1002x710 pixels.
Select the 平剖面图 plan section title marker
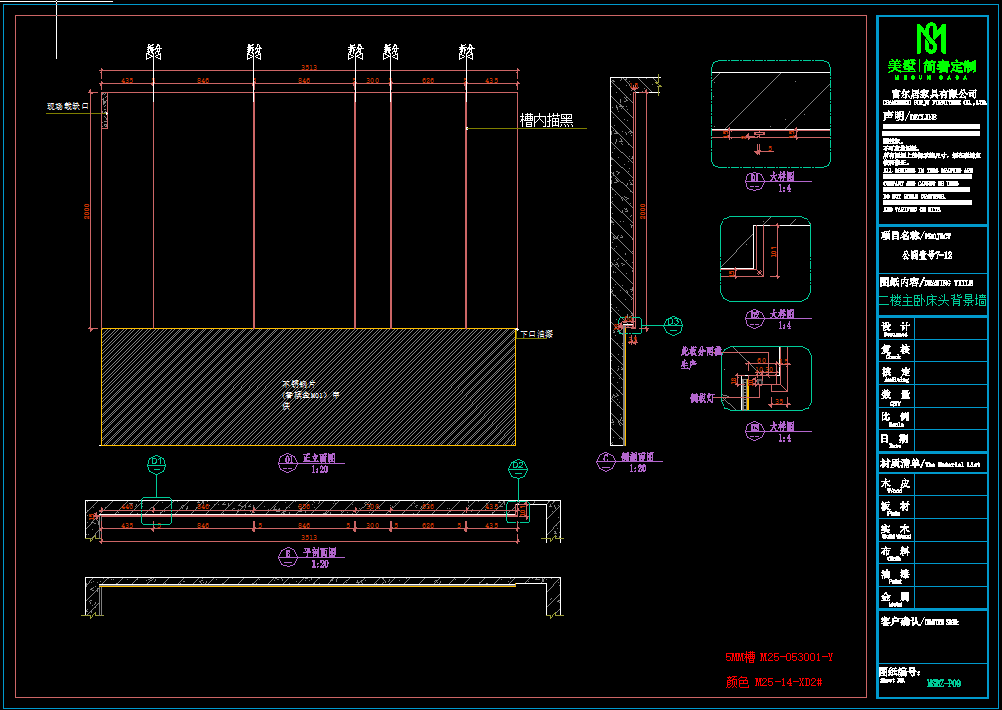pyautogui.click(x=287, y=552)
